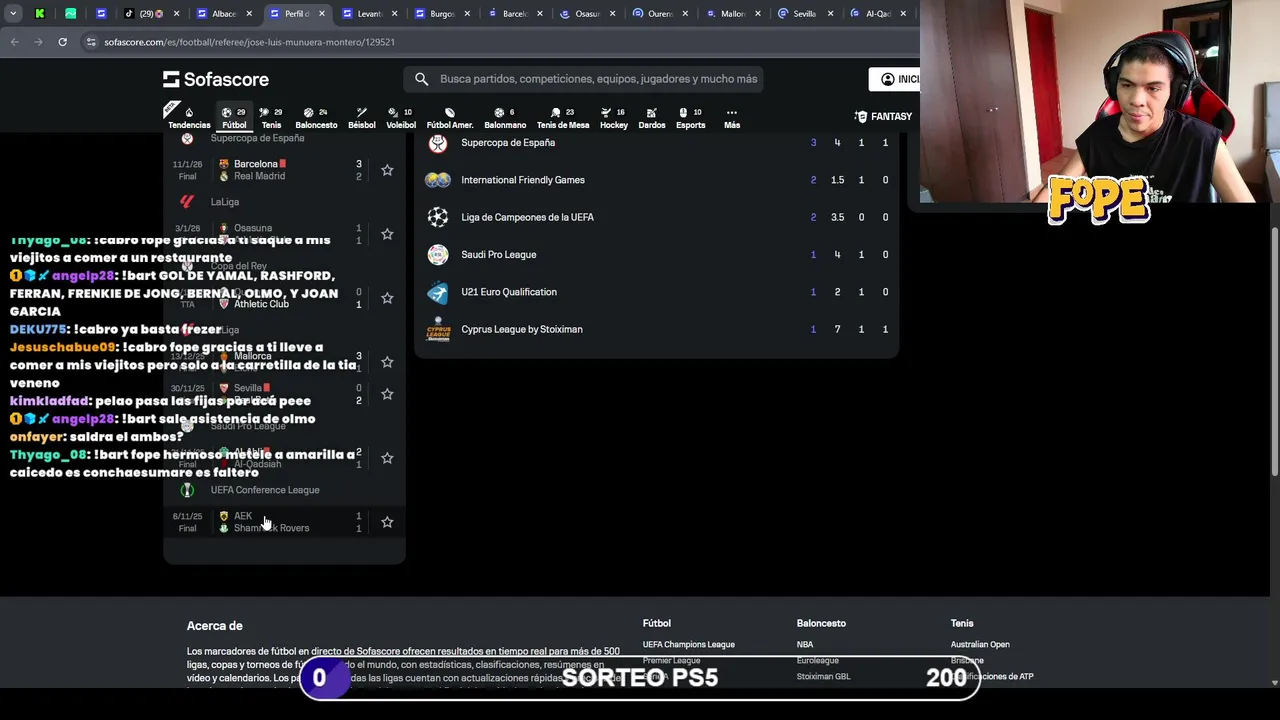Favorite the Osasuna match star
Screen dimensions: 1280x720
click(387, 234)
